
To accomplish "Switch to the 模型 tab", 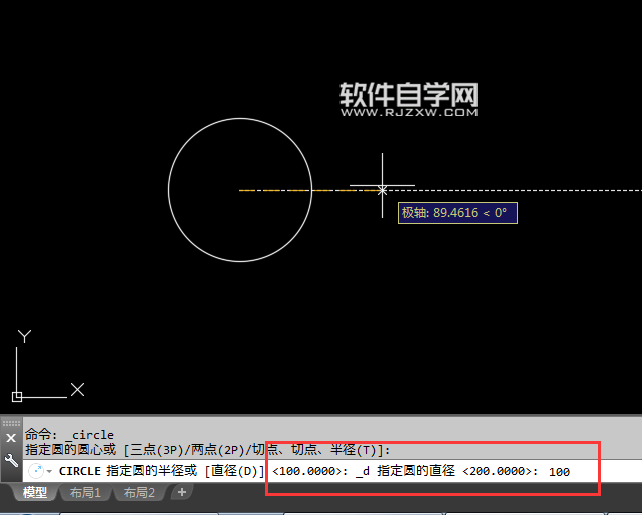I will (34, 492).
